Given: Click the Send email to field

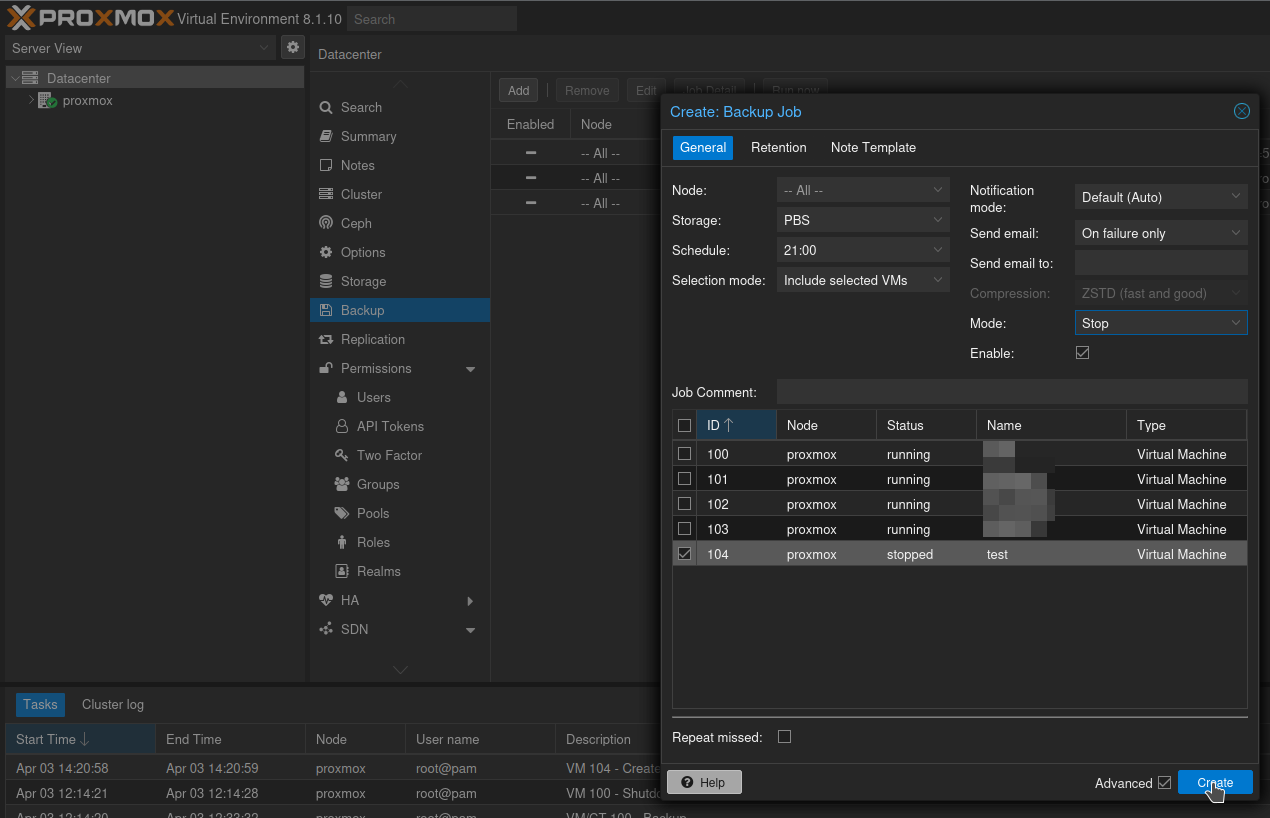Looking at the screenshot, I should pos(1161,263).
